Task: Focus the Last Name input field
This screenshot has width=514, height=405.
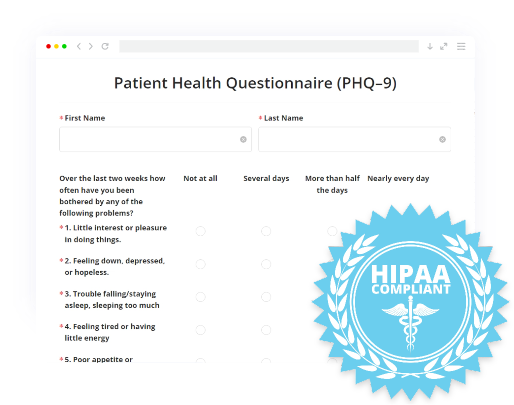Action: pyautogui.click(x=354, y=139)
